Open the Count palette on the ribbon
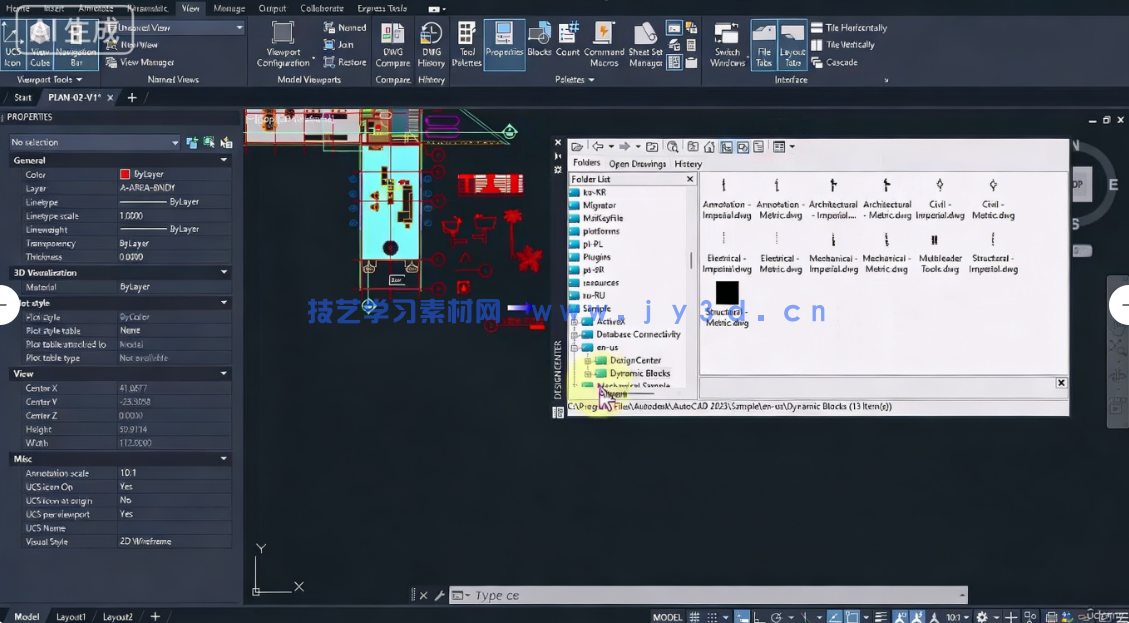The image size is (1129, 623). point(567,42)
